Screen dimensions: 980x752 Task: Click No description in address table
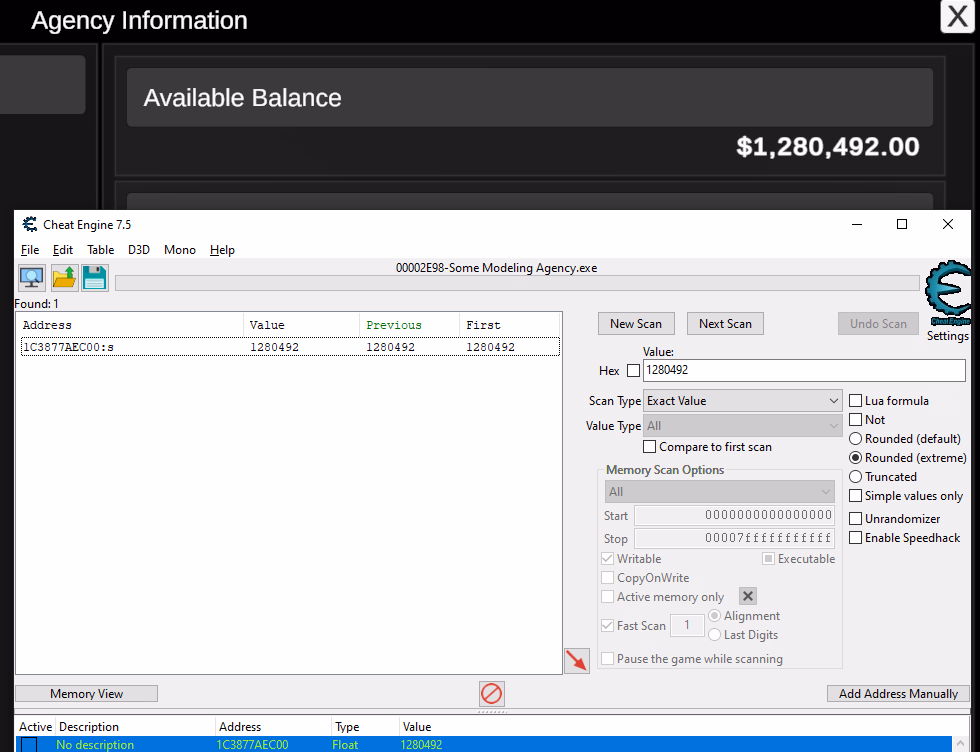95,744
